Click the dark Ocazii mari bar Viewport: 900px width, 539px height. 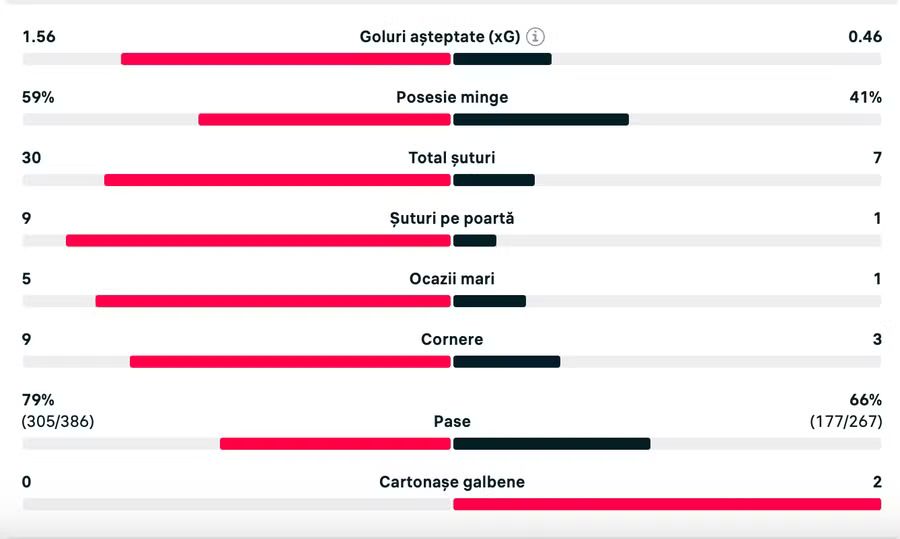[x=490, y=301]
